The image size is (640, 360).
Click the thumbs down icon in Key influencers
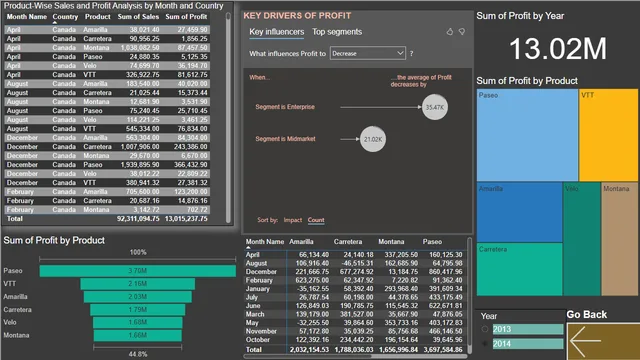(462, 32)
